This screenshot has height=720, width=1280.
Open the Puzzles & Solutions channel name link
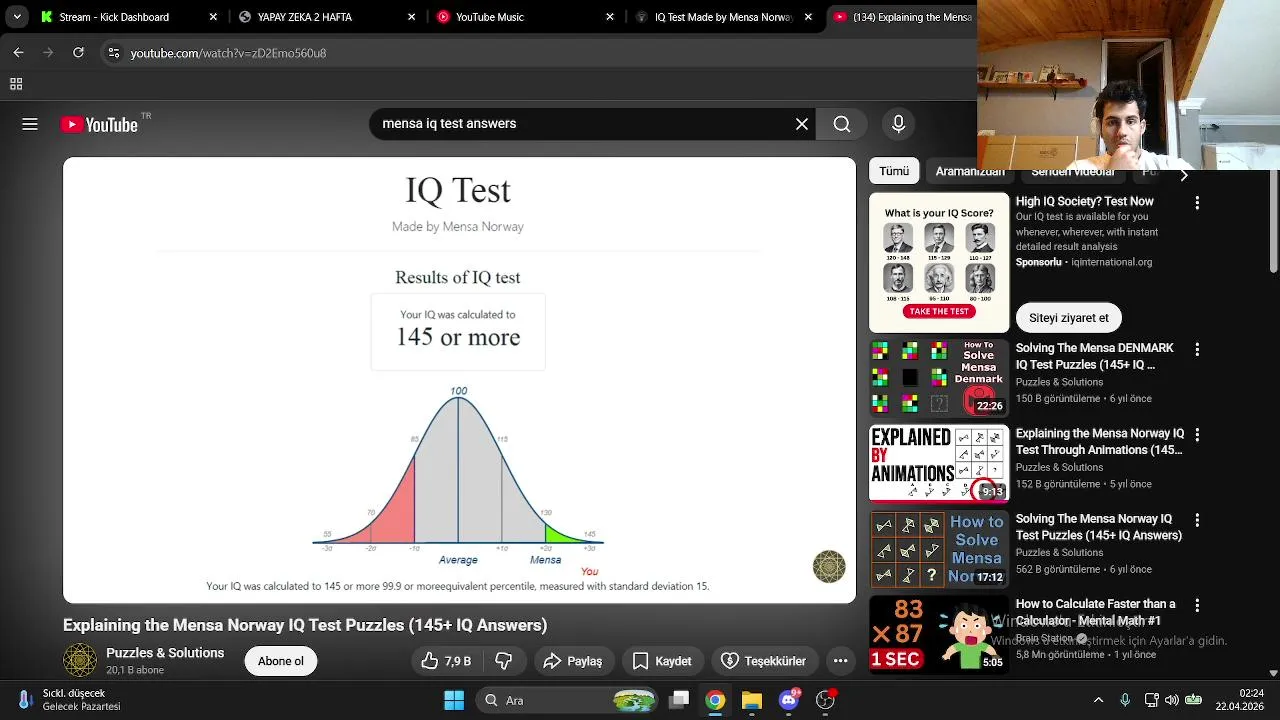pos(165,653)
